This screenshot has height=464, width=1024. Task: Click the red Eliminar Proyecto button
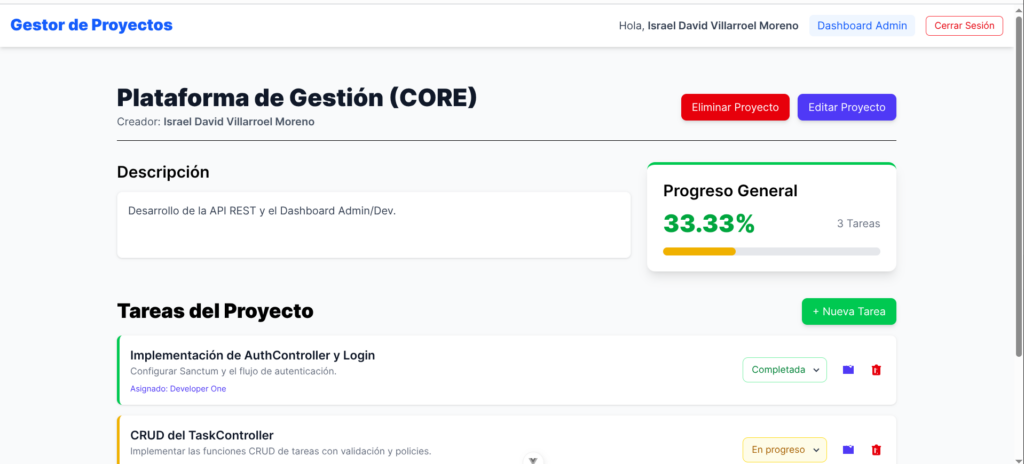(x=735, y=107)
